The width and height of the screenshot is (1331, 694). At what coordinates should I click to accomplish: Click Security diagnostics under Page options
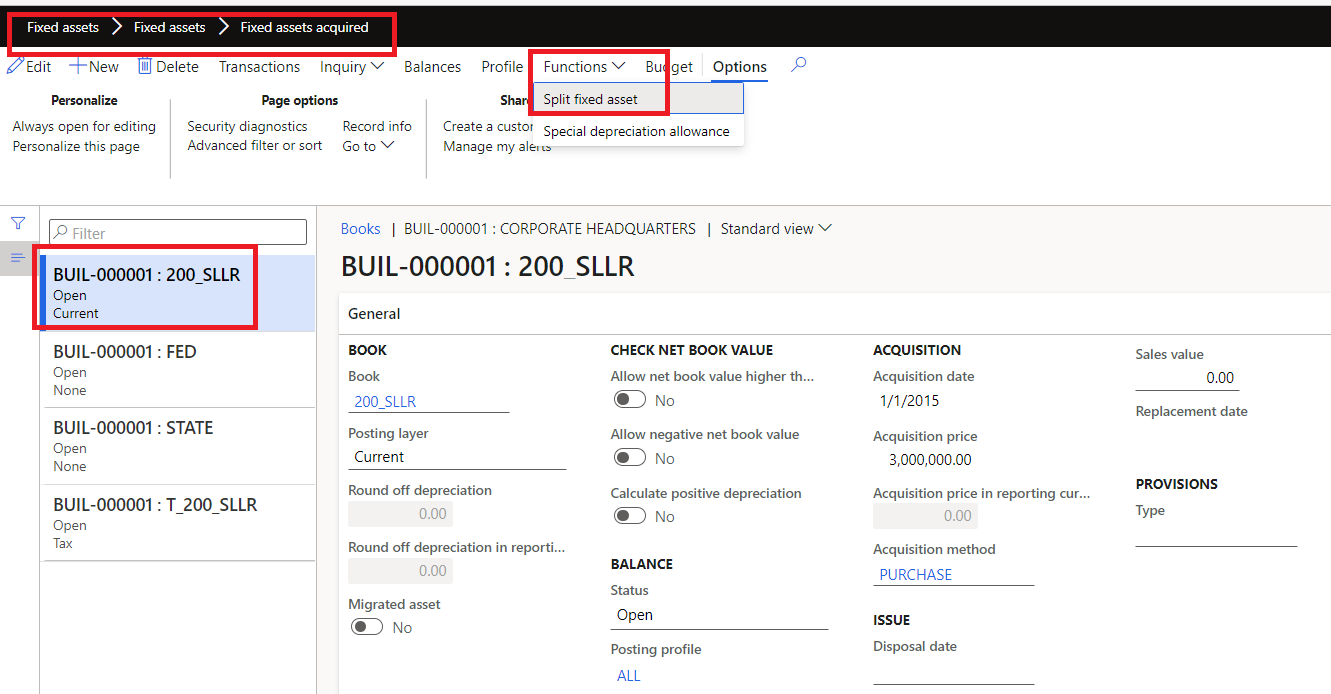tap(247, 126)
